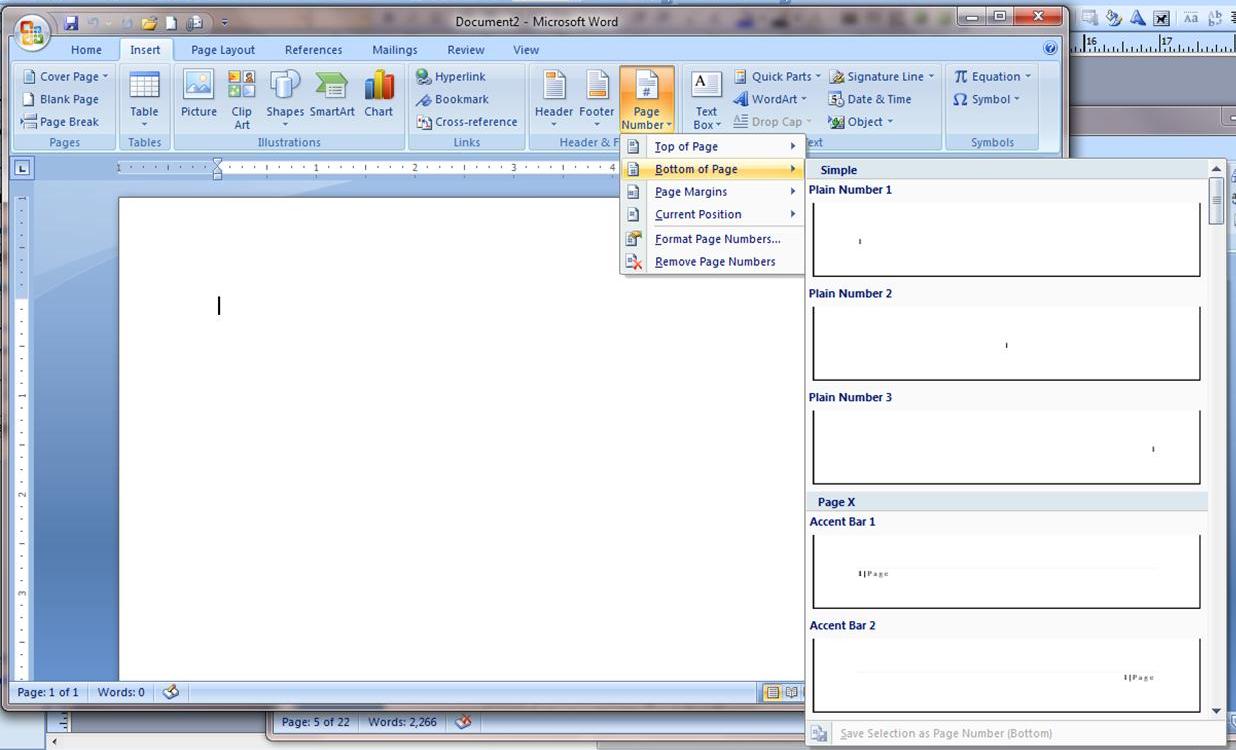Insert a Cross-reference

tap(467, 122)
